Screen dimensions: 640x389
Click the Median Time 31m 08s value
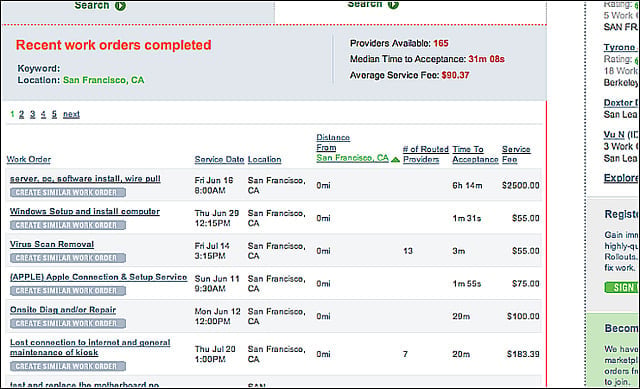(486, 59)
